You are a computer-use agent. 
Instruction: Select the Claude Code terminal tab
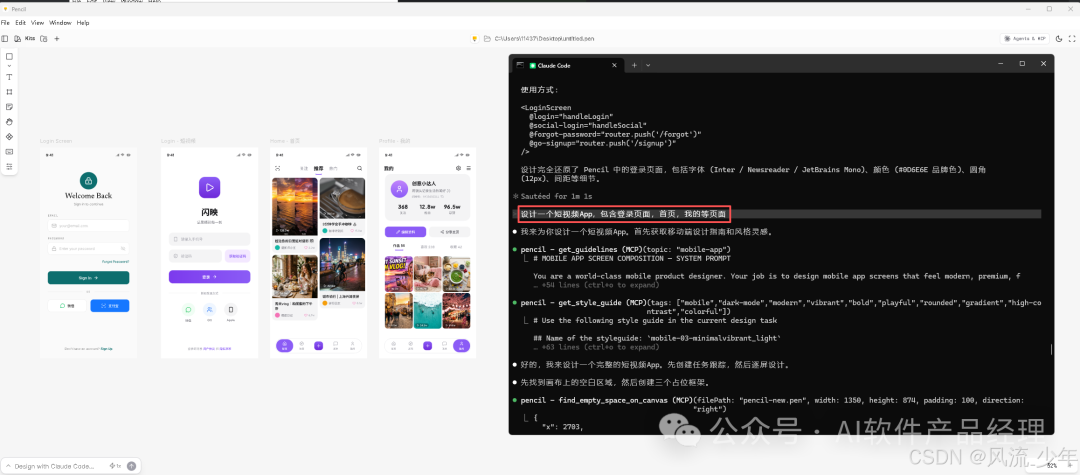[568, 65]
